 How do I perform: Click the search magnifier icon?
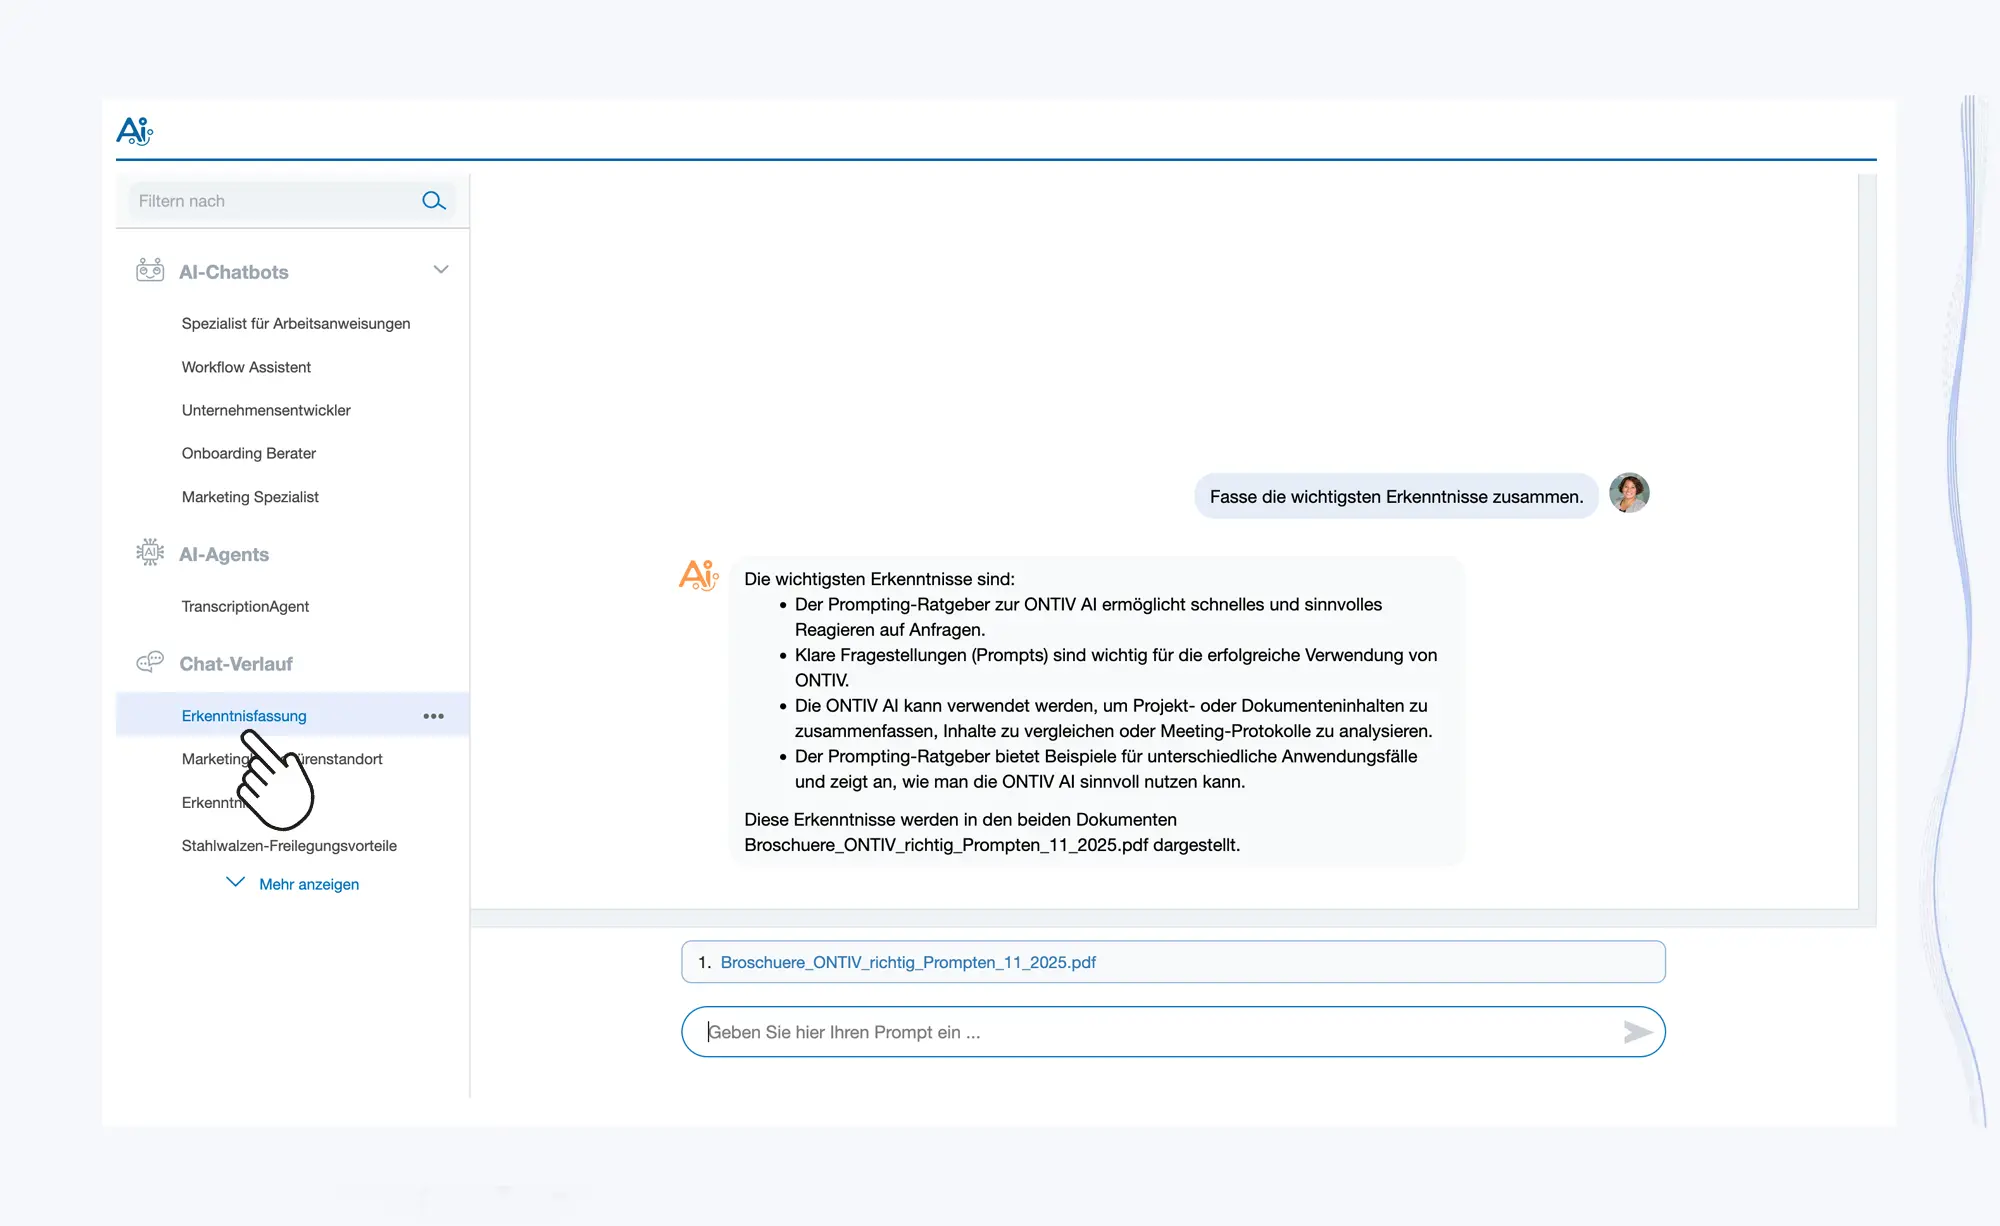433,201
